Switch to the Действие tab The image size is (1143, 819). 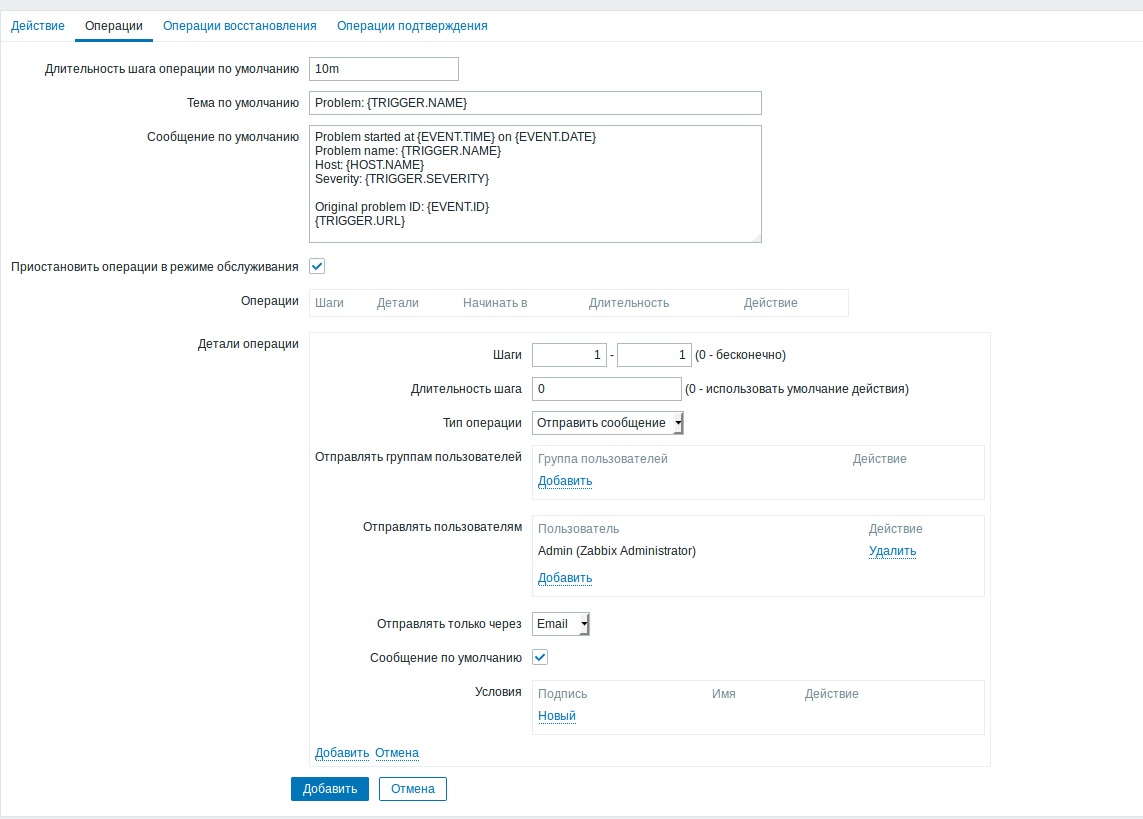coord(37,25)
